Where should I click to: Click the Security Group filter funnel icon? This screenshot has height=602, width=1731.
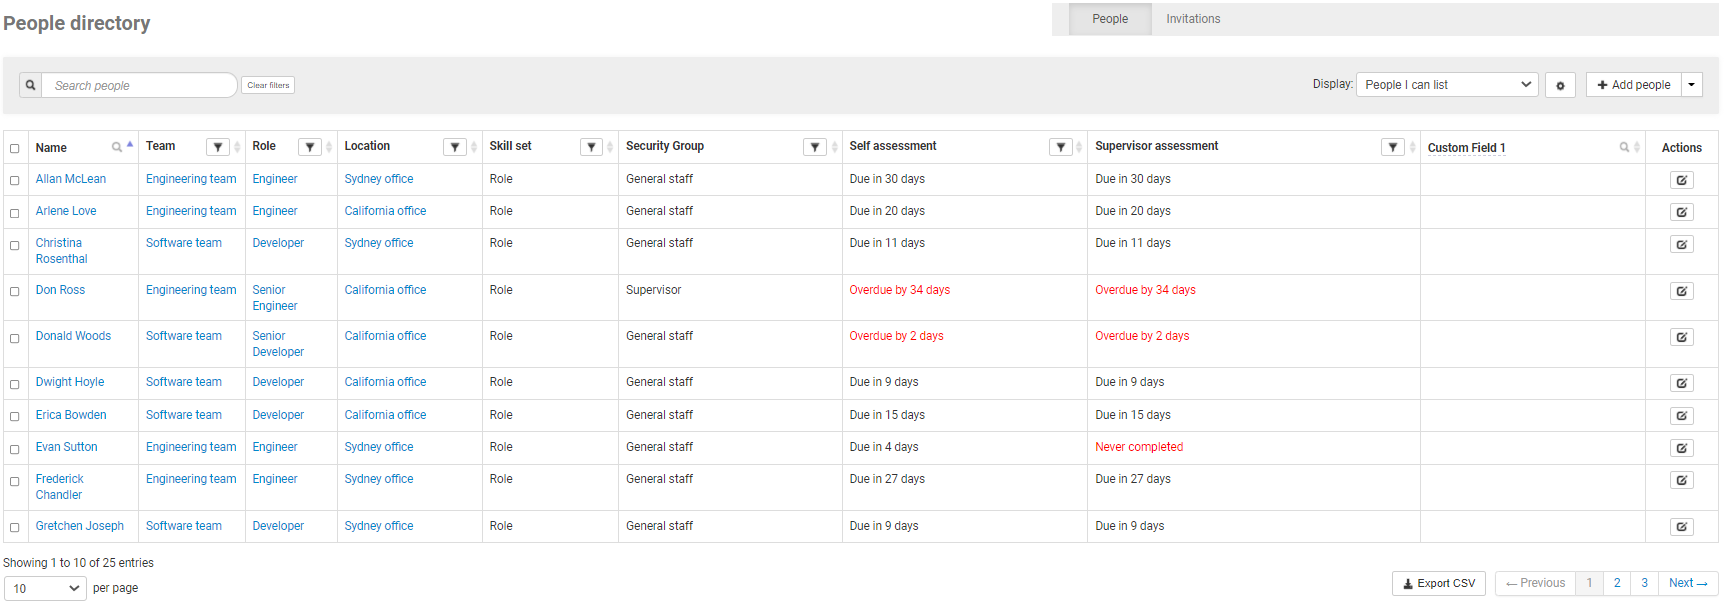pyautogui.click(x=815, y=147)
